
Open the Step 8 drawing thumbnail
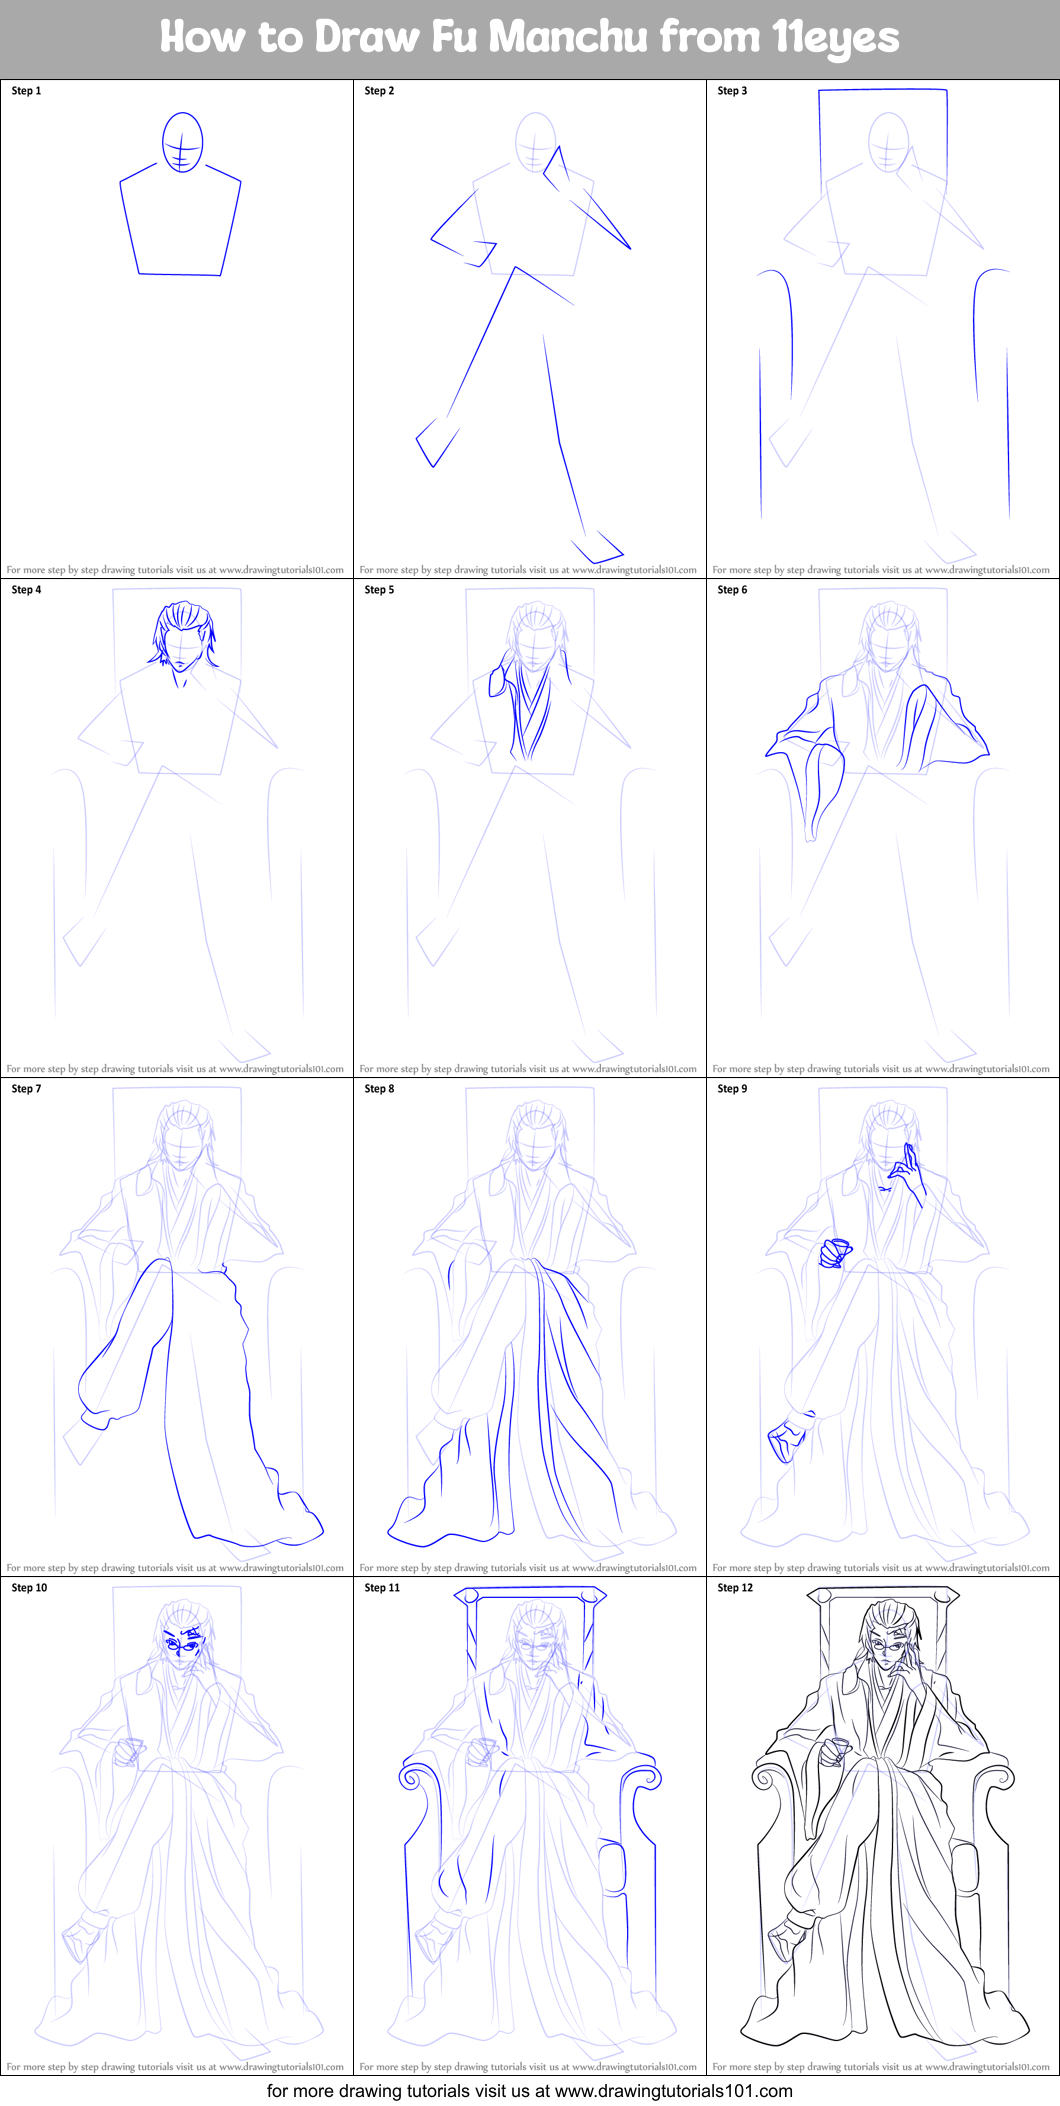(530, 1327)
